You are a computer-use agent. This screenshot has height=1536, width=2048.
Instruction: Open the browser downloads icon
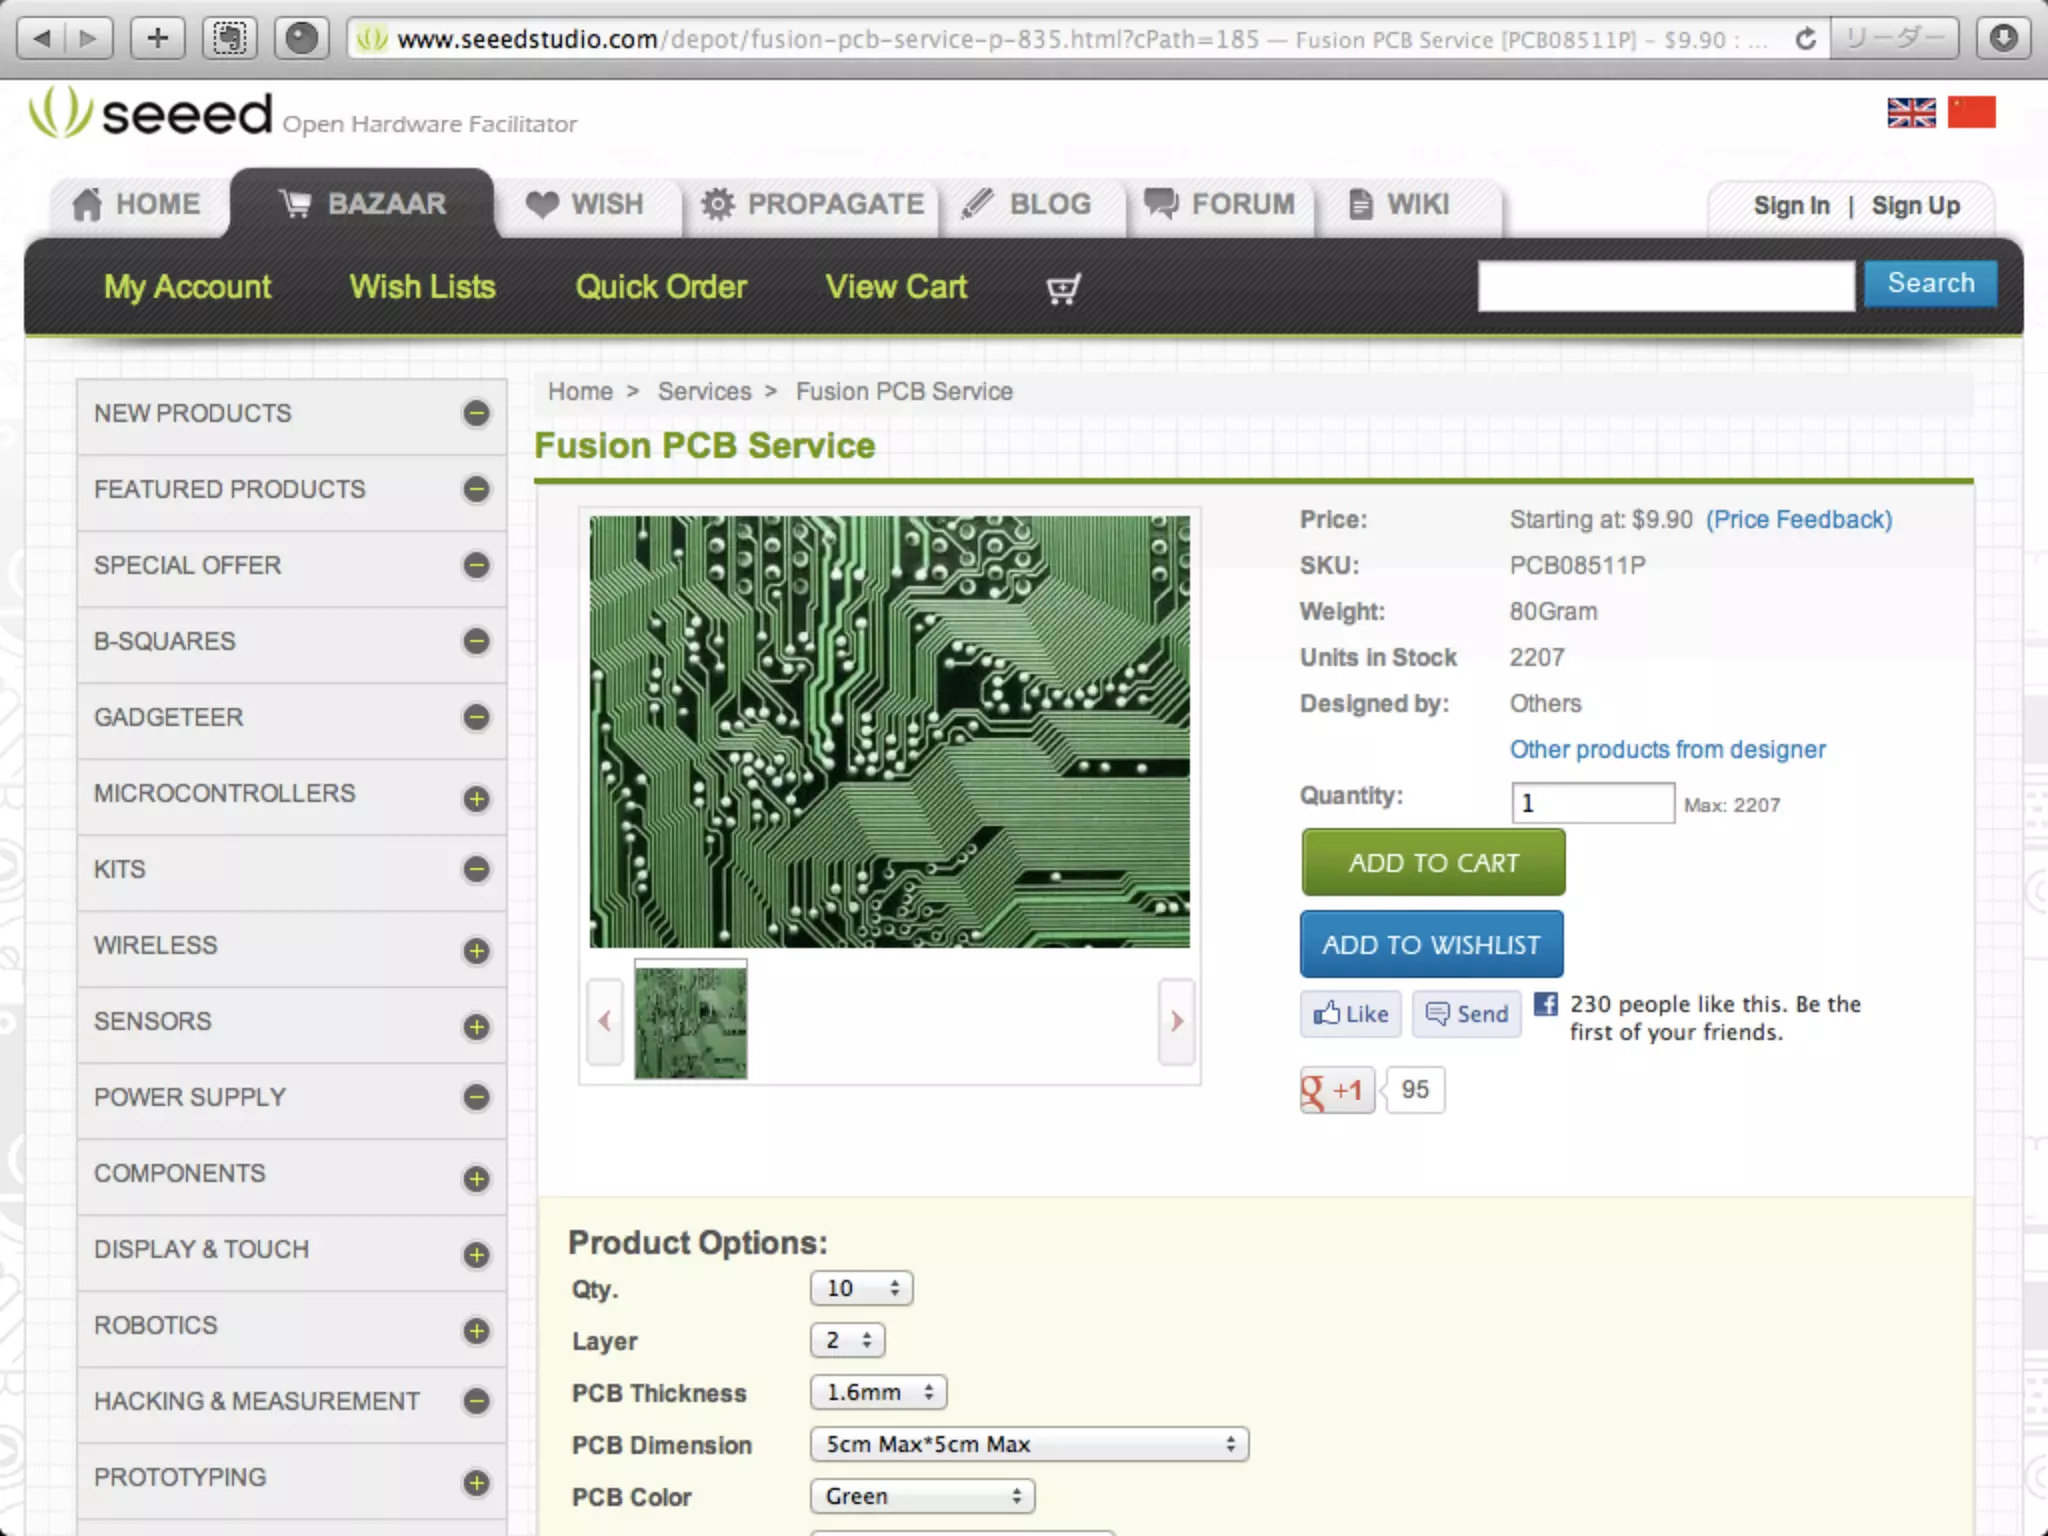coord(2003,39)
